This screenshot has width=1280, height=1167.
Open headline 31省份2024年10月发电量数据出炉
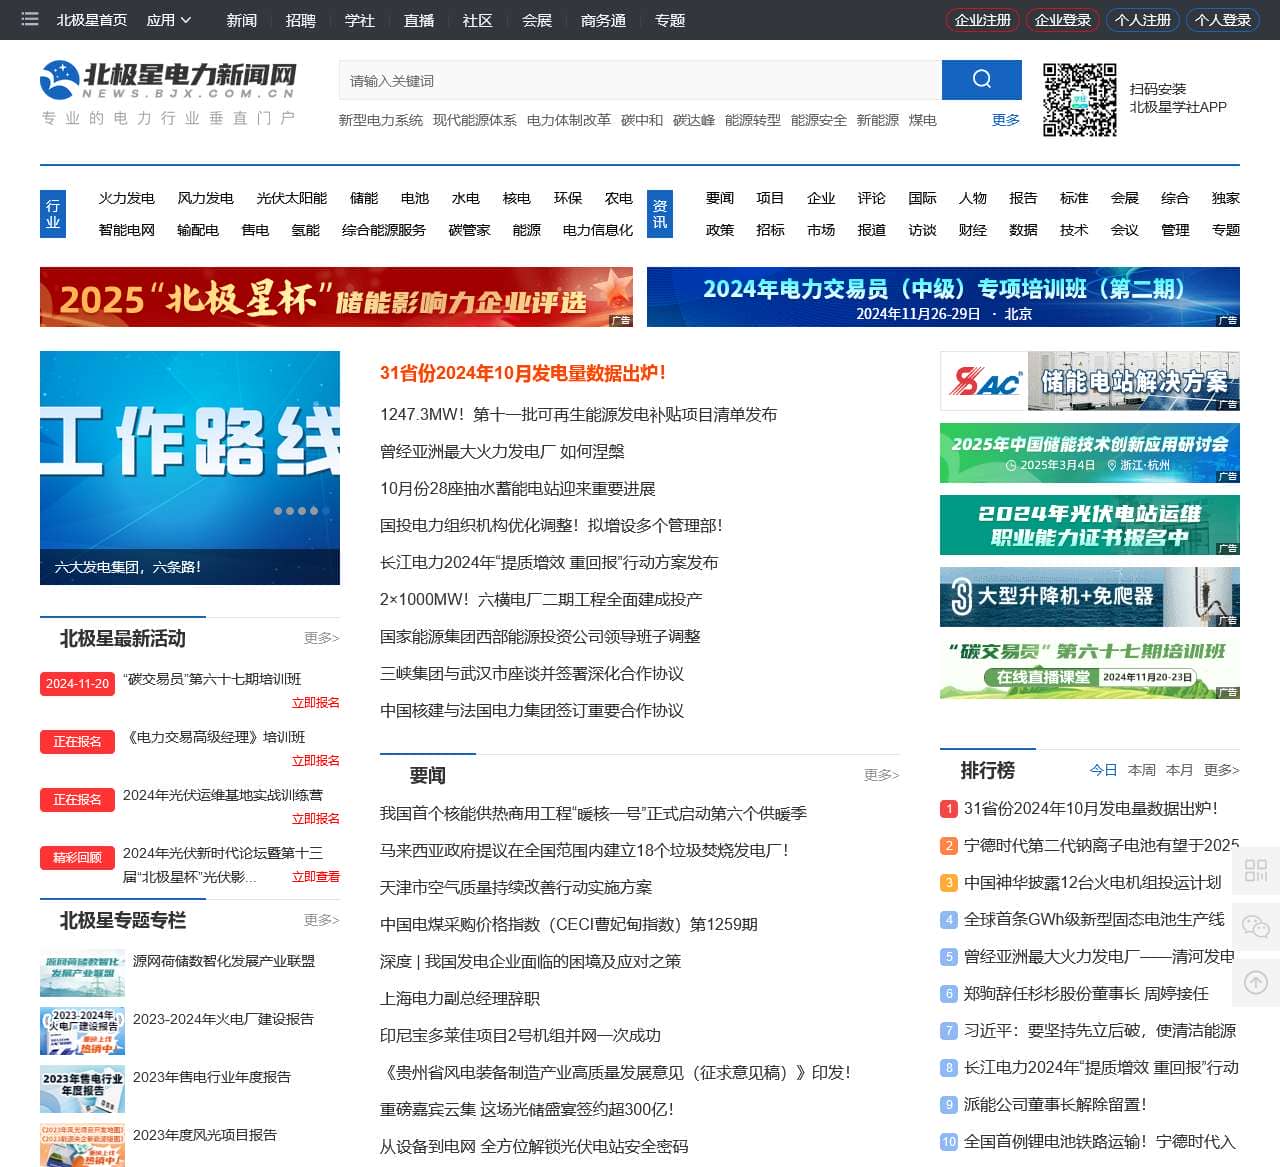pos(522,373)
